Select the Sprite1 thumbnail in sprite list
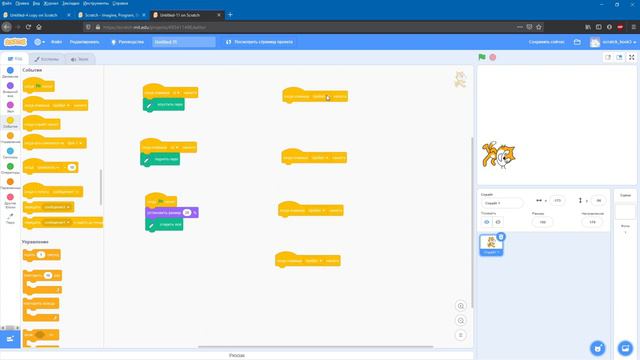This screenshot has height=360, width=640. pos(491,245)
